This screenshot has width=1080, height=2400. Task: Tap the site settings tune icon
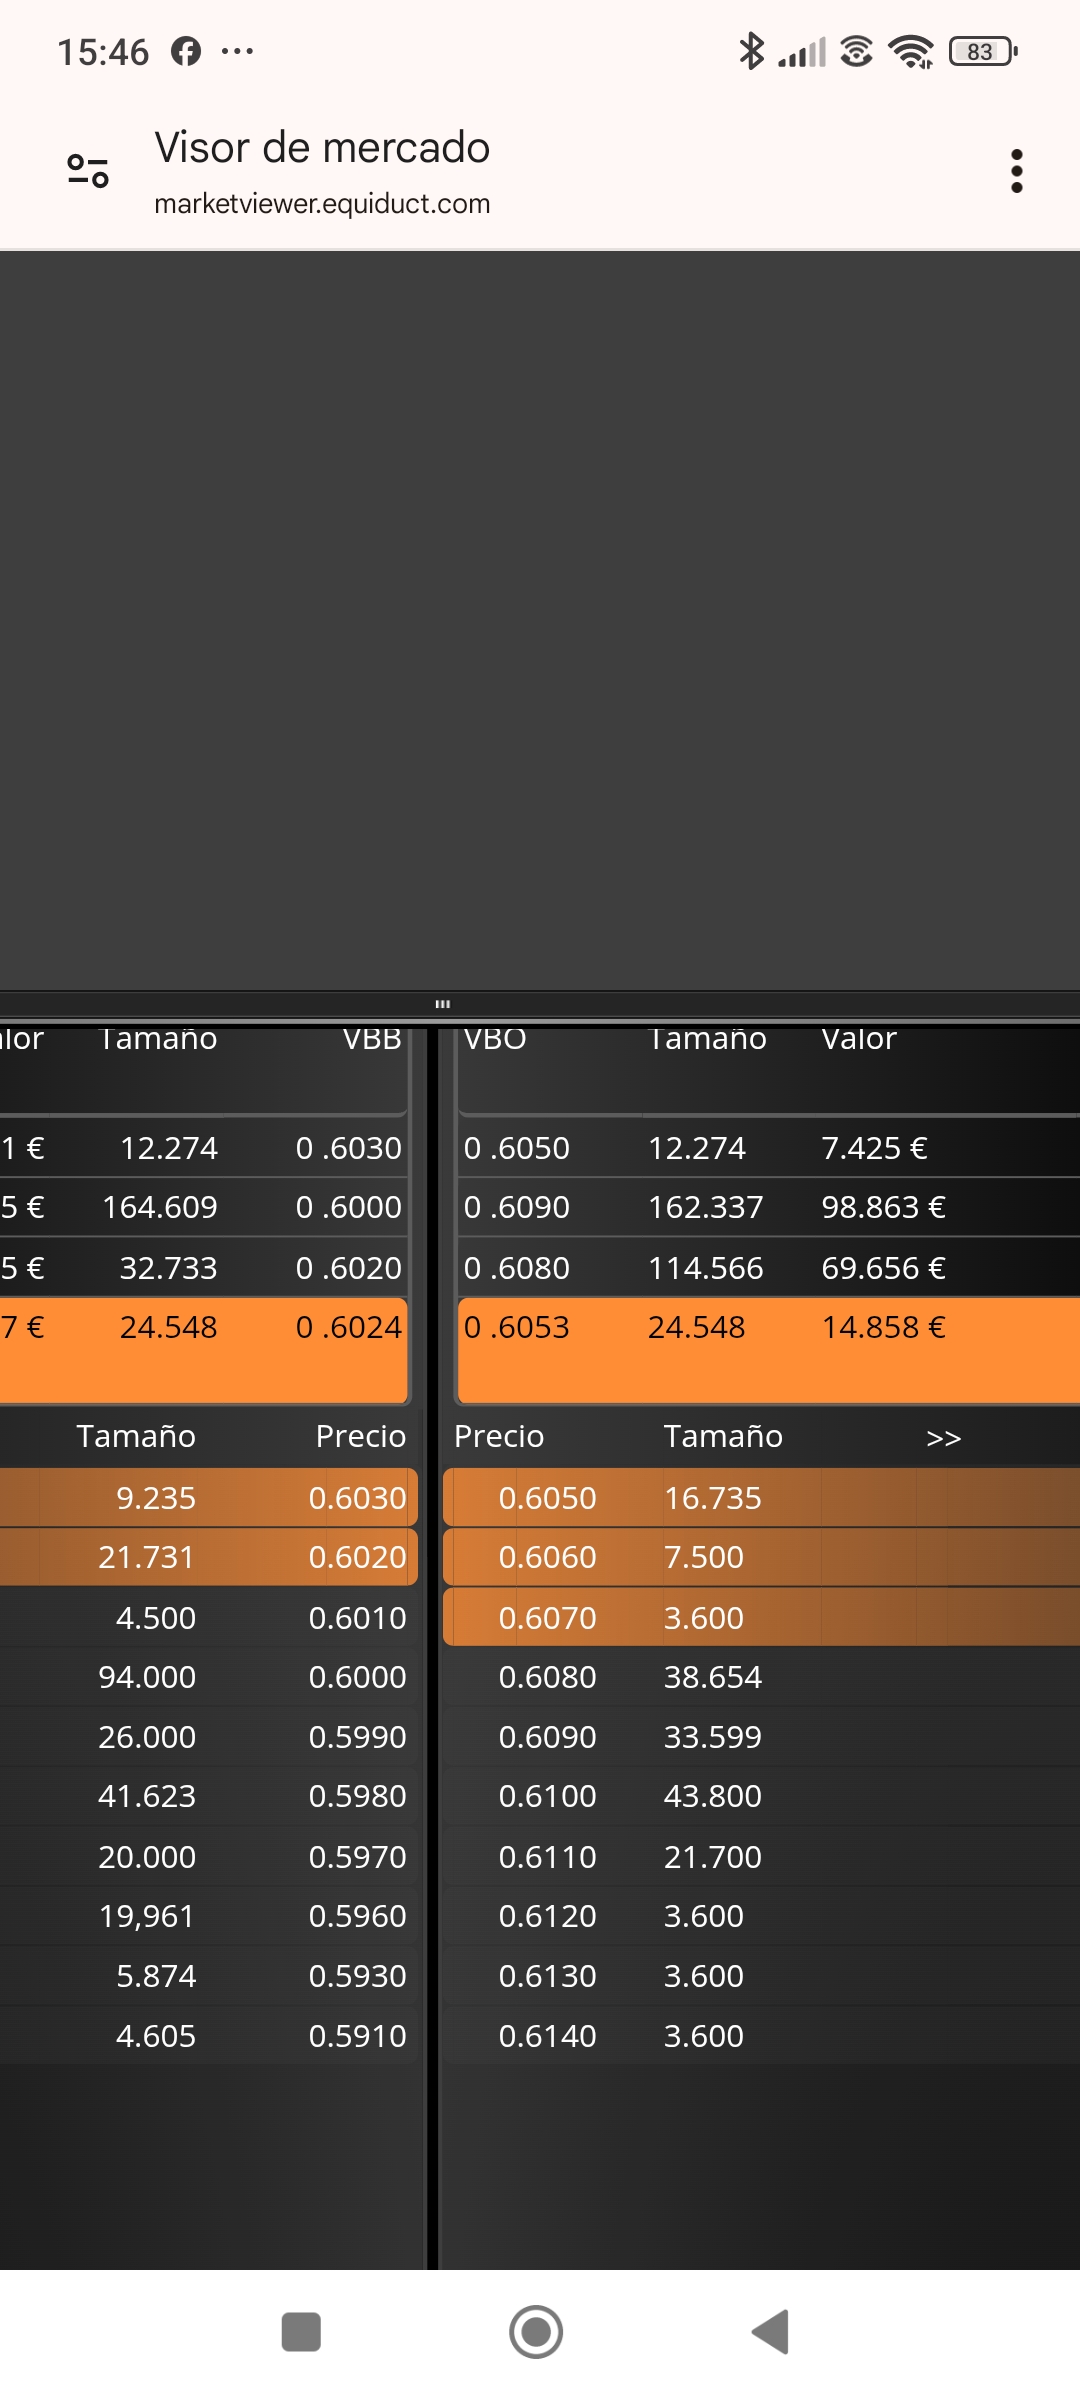click(x=88, y=171)
